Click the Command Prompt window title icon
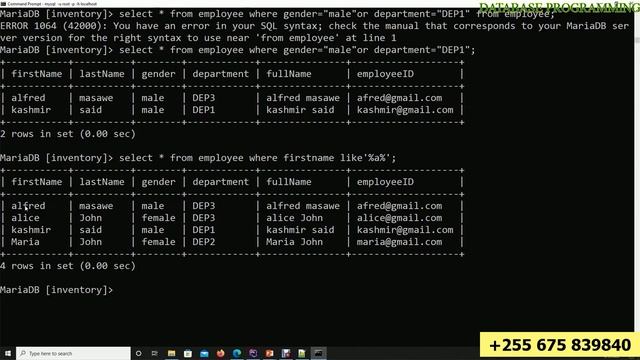 [3, 4]
